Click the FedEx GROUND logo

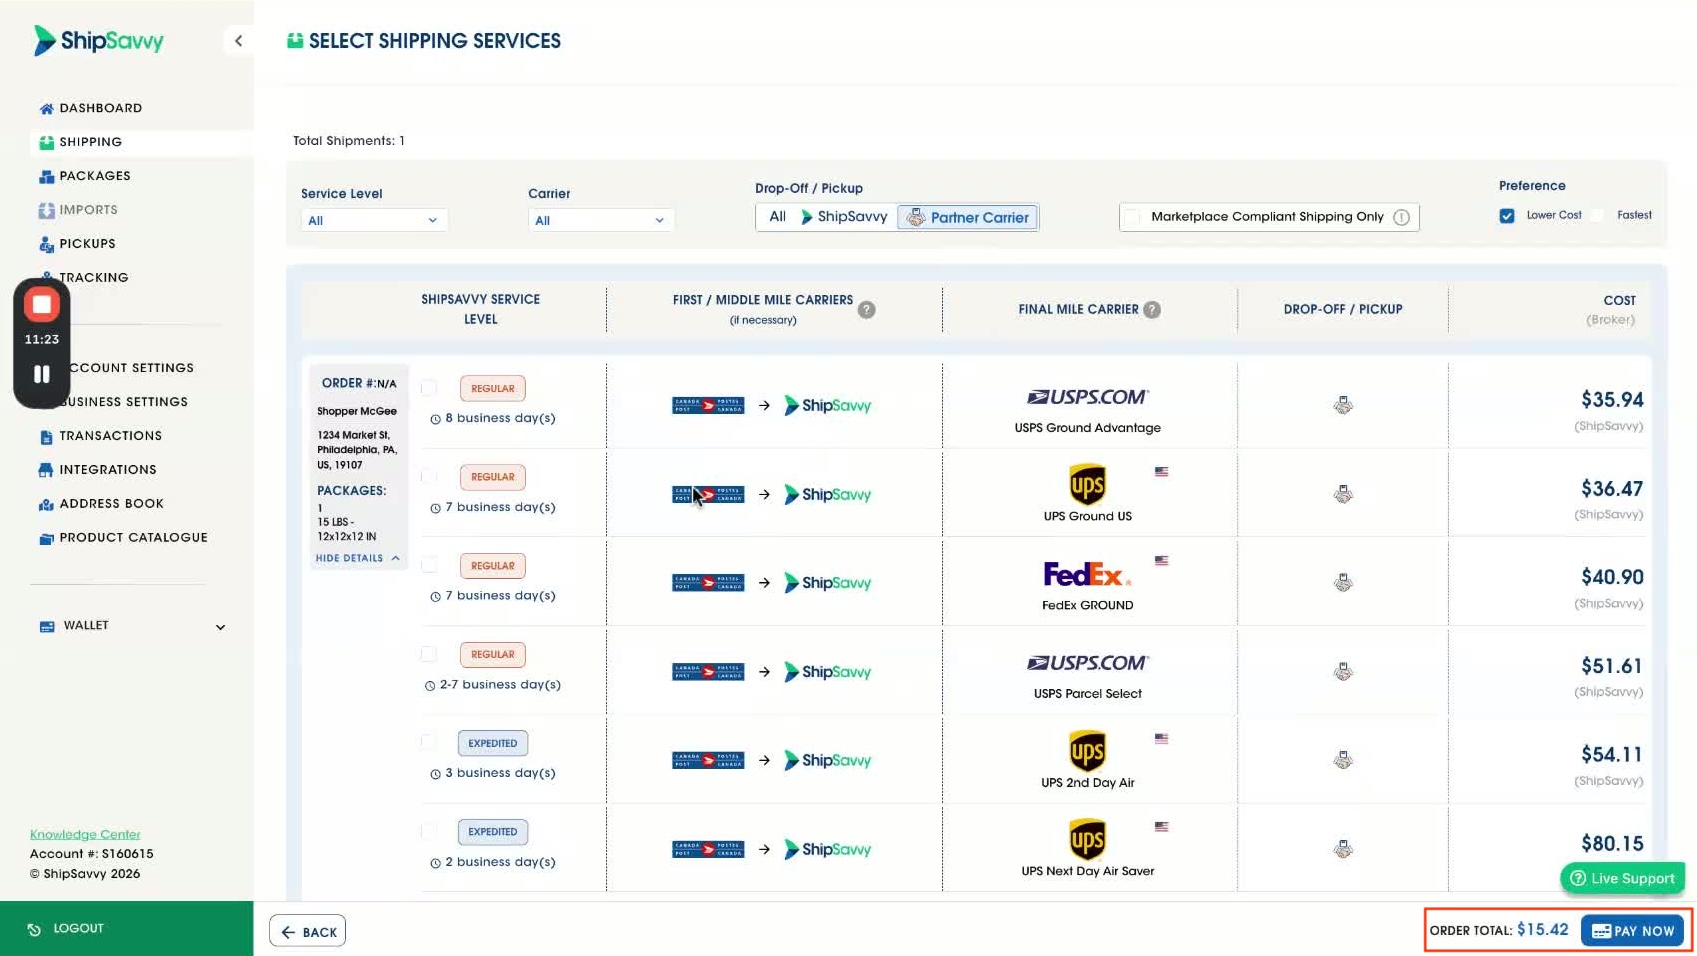[x=1087, y=574]
